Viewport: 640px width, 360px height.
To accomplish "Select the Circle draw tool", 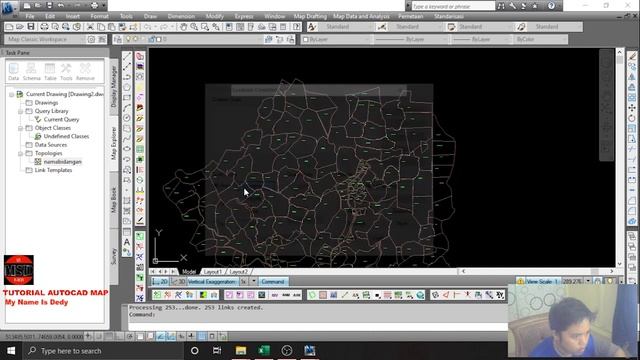I will click(127, 118).
